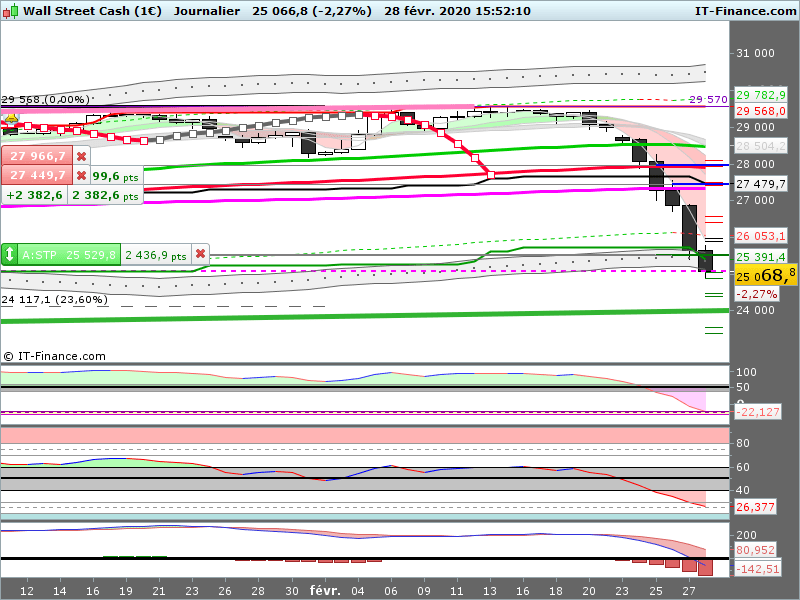
Task: Select the 29 568,0 red price label
Action: click(762, 111)
